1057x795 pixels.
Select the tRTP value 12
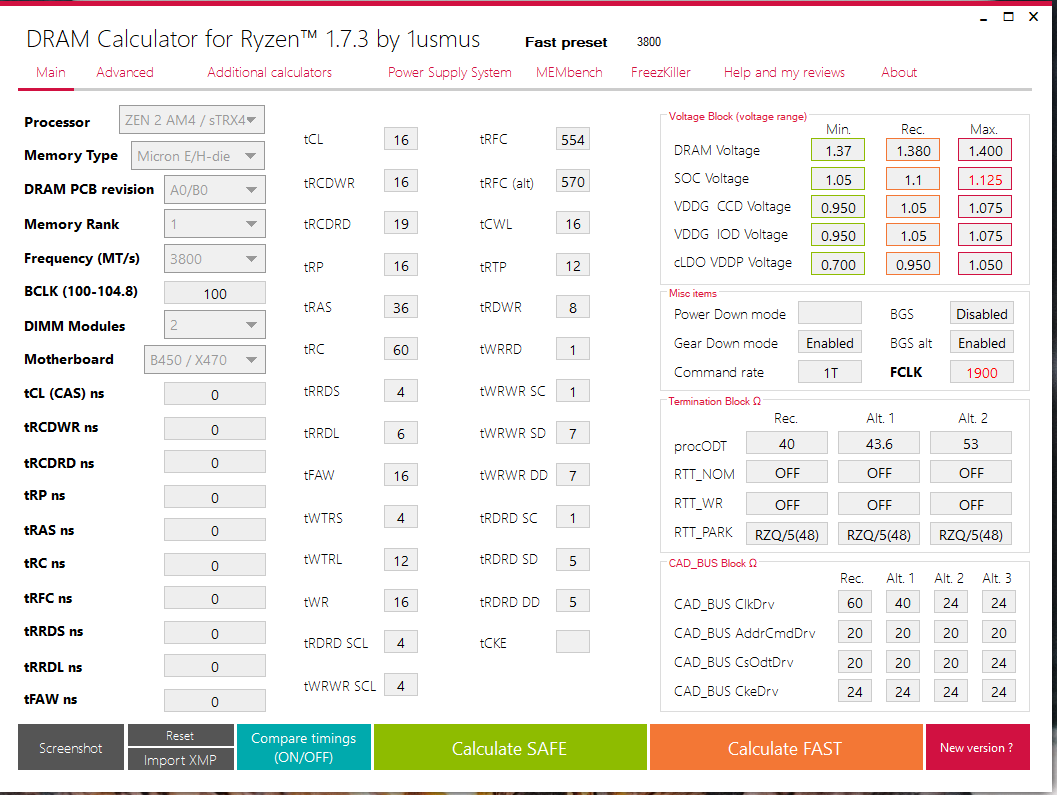(x=573, y=266)
